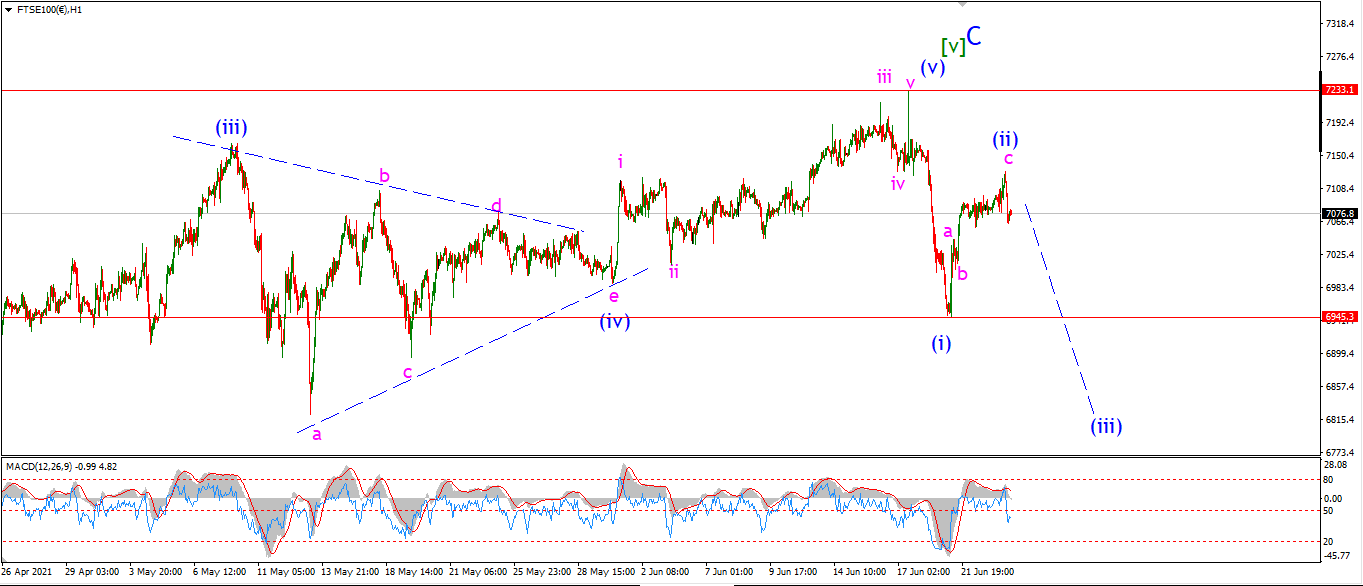1363x586 pixels.
Task: Select the chart shift triangle marker at top
Action: (963, 4)
